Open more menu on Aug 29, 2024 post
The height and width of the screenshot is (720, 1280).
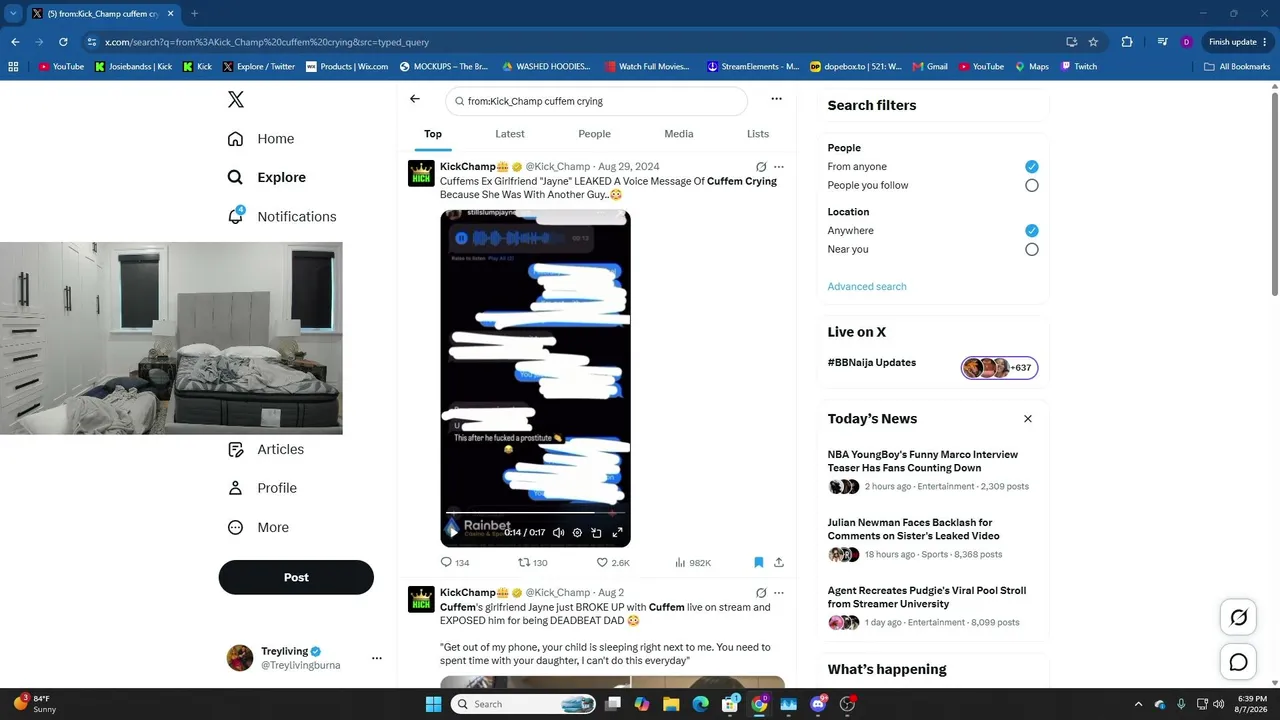[x=779, y=167]
